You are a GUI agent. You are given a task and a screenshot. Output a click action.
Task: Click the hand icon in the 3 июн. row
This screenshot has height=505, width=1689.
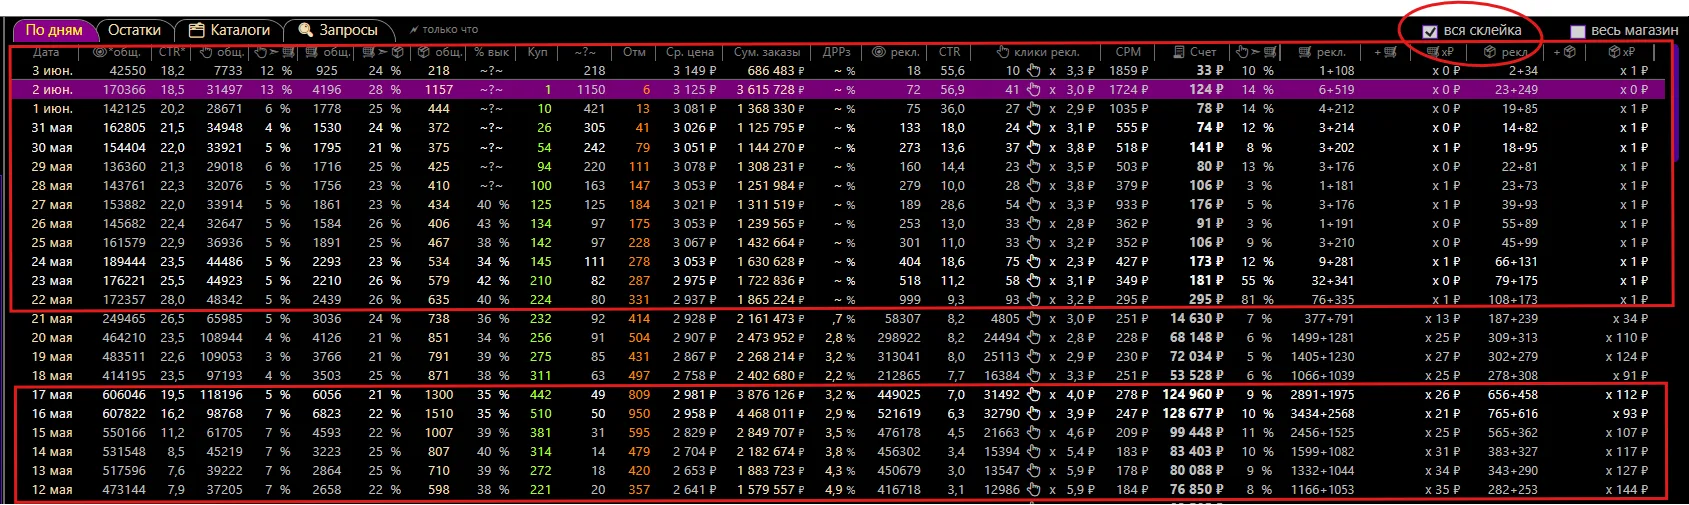point(1034,71)
